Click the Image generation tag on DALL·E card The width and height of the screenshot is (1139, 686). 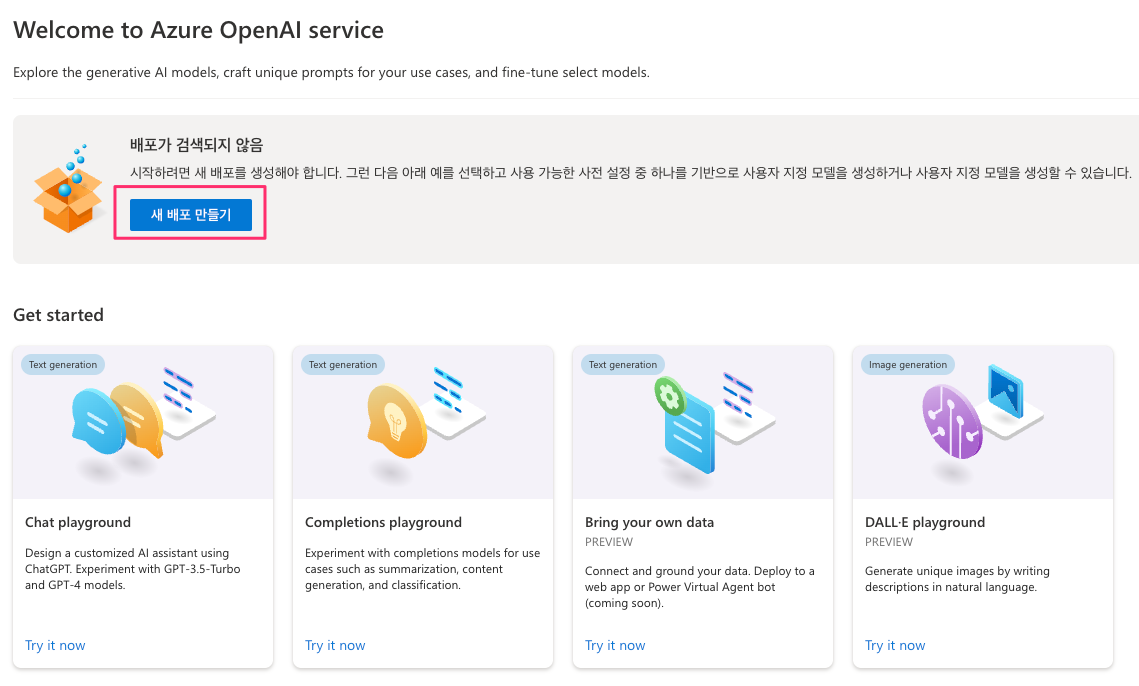click(908, 365)
